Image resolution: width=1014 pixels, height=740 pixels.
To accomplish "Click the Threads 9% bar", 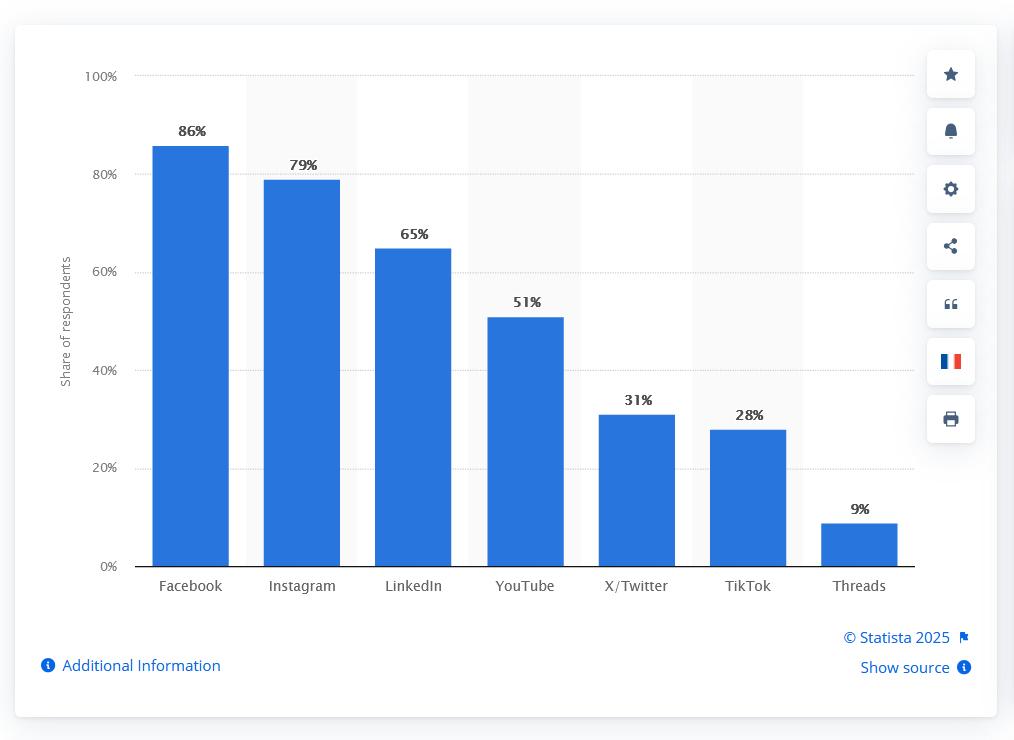I will pyautogui.click(x=859, y=545).
